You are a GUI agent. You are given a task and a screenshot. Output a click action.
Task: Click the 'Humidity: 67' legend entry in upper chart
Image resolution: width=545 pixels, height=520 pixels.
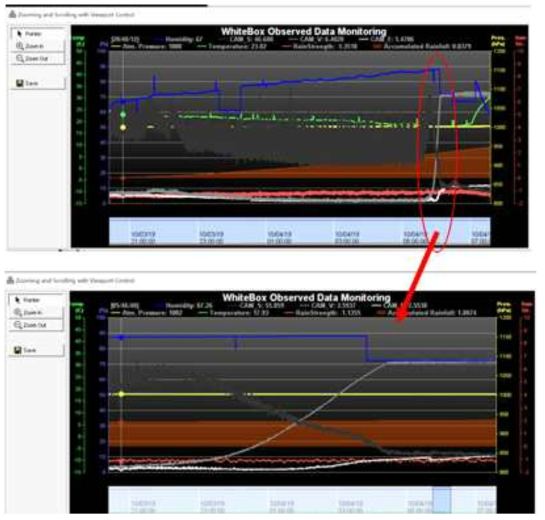coord(178,39)
